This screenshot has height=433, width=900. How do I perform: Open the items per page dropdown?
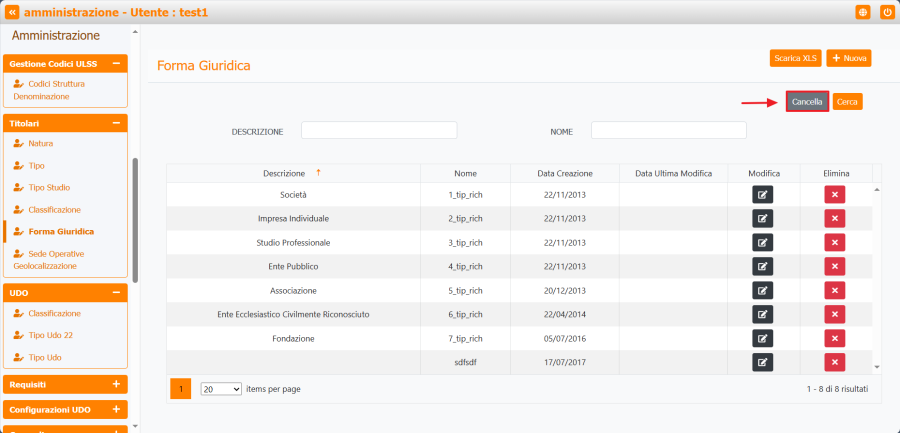pos(221,388)
